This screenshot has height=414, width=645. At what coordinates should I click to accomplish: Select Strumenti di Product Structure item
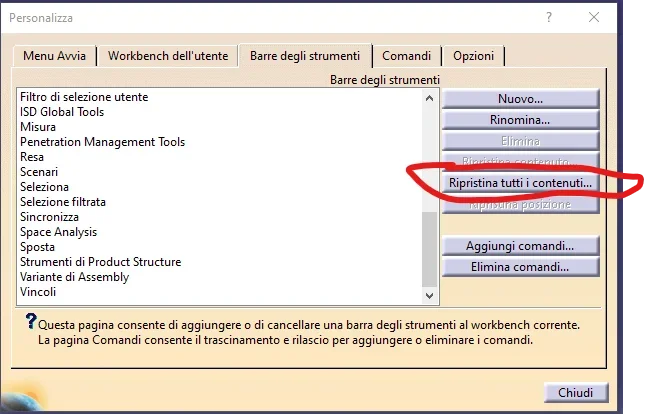[100, 262]
